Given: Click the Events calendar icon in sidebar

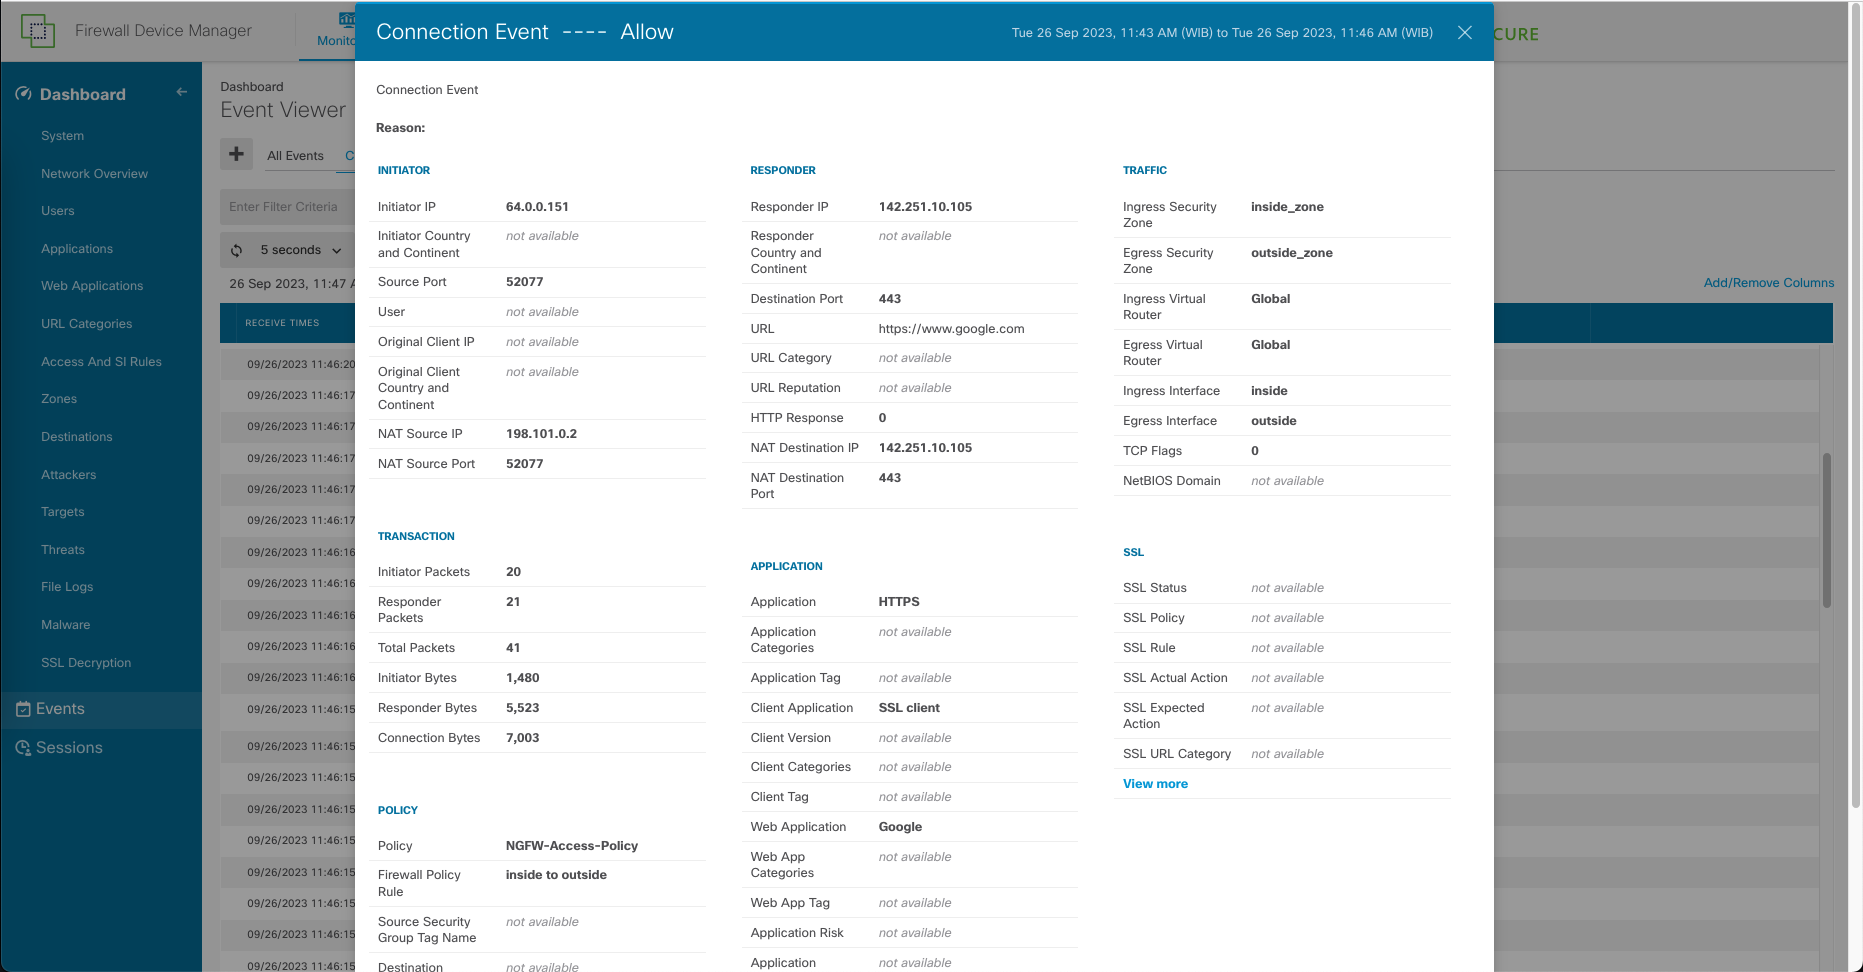Looking at the screenshot, I should [23, 709].
